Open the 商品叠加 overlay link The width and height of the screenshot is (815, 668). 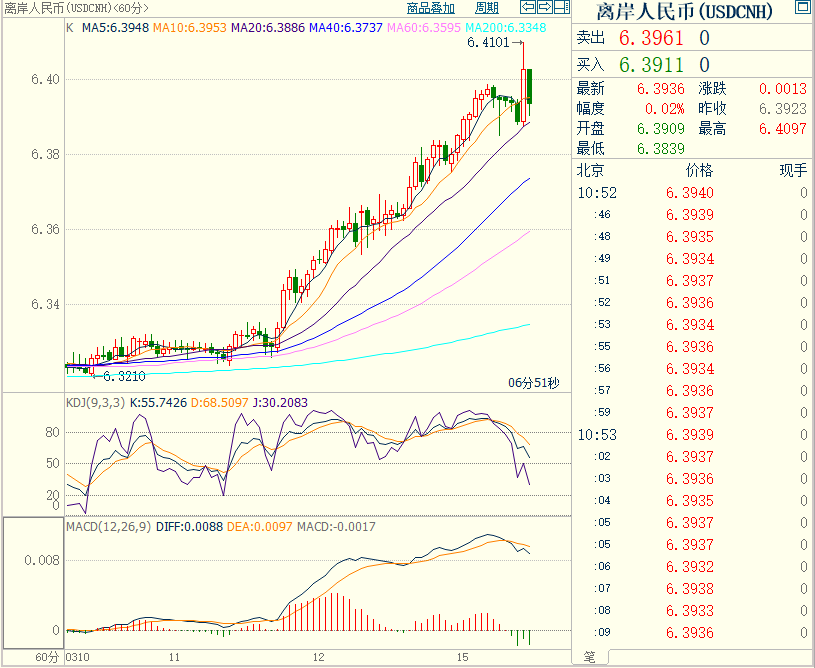tap(431, 8)
